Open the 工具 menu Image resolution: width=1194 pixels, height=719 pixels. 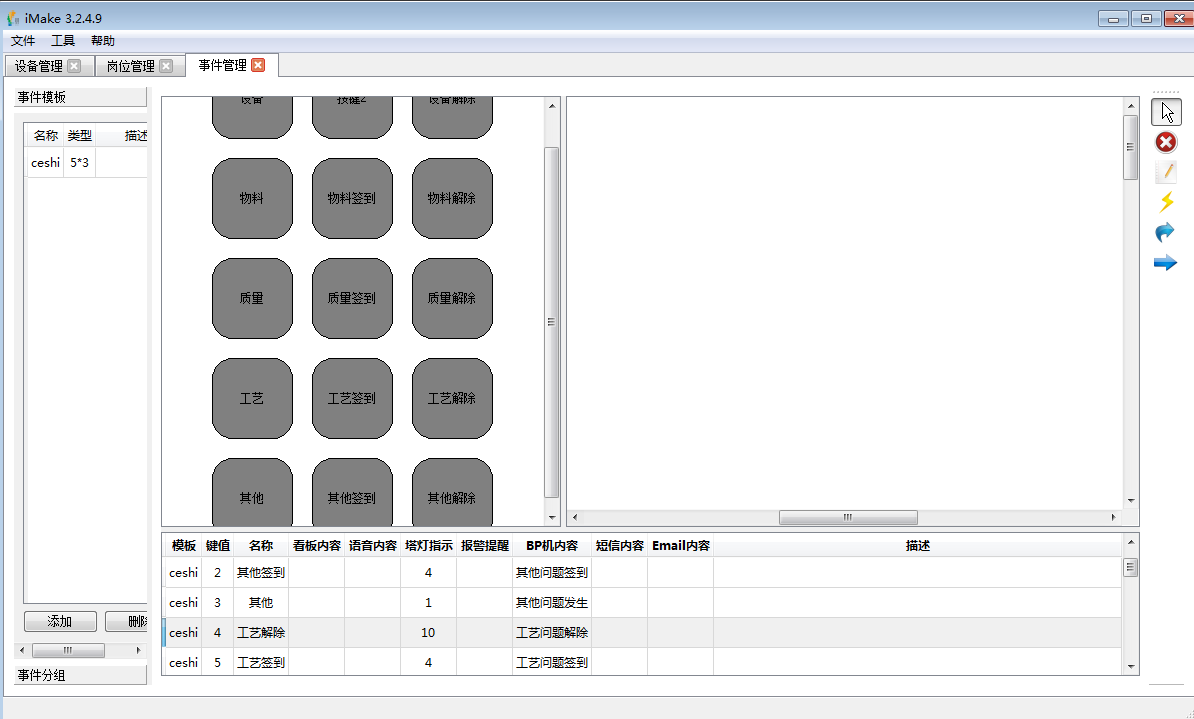(63, 41)
